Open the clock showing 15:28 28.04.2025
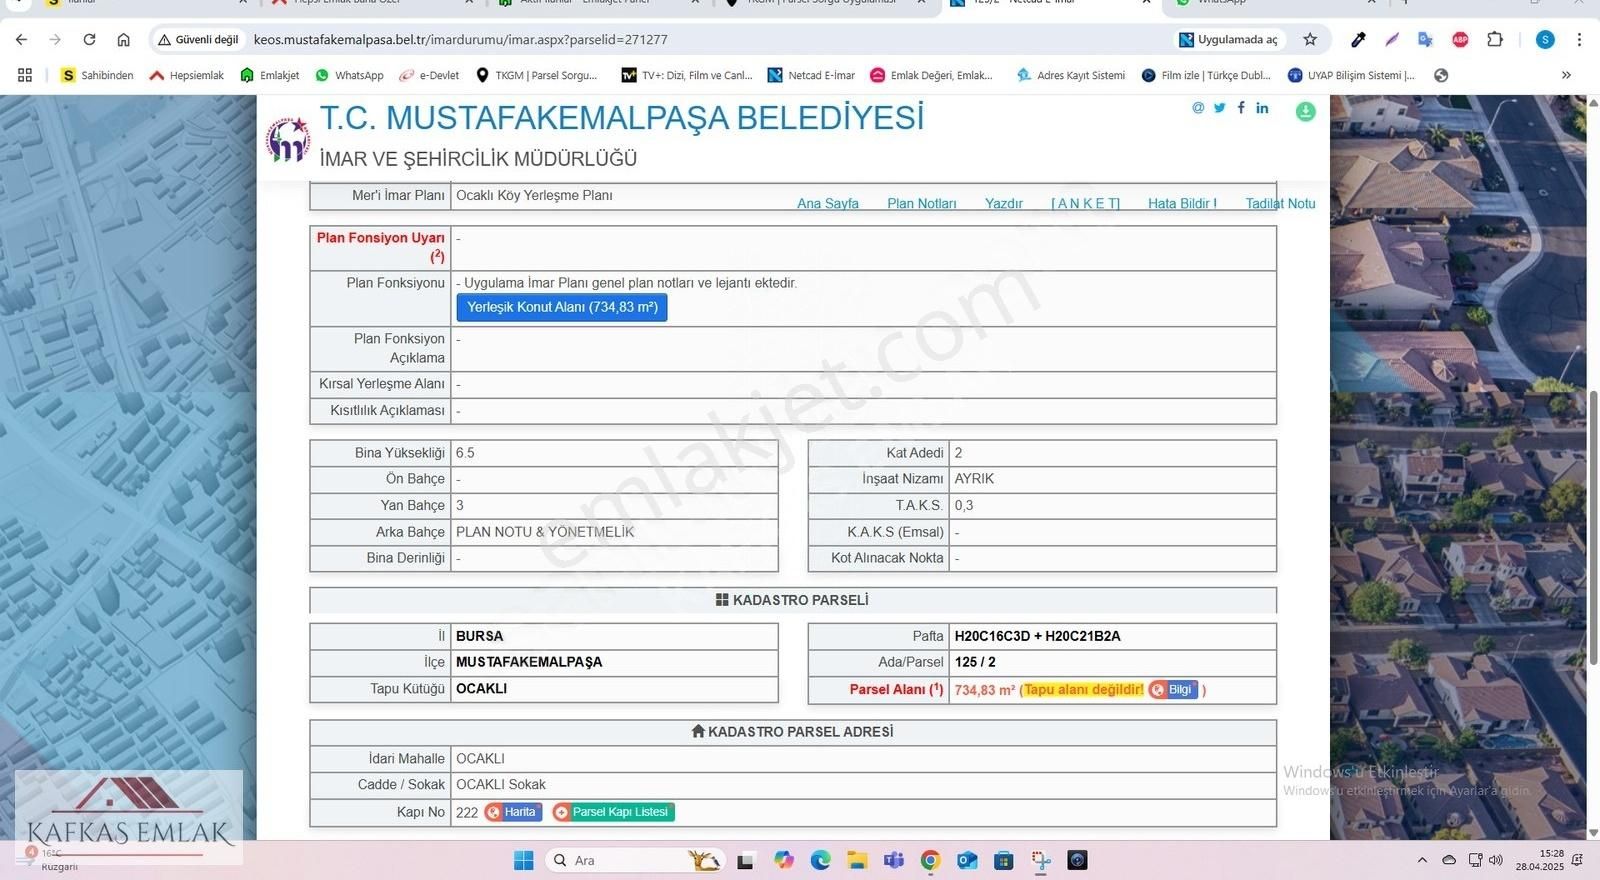This screenshot has width=1600, height=880. 1540,860
